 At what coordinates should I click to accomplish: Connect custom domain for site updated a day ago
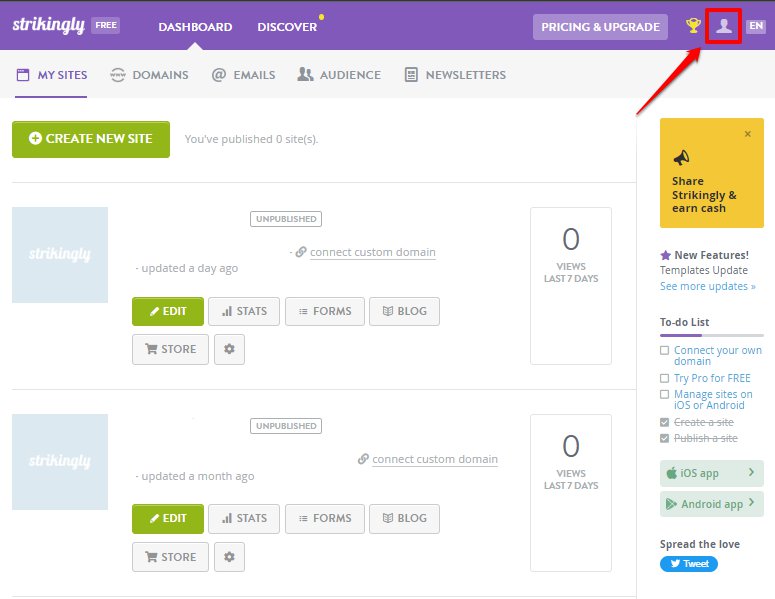tap(373, 252)
